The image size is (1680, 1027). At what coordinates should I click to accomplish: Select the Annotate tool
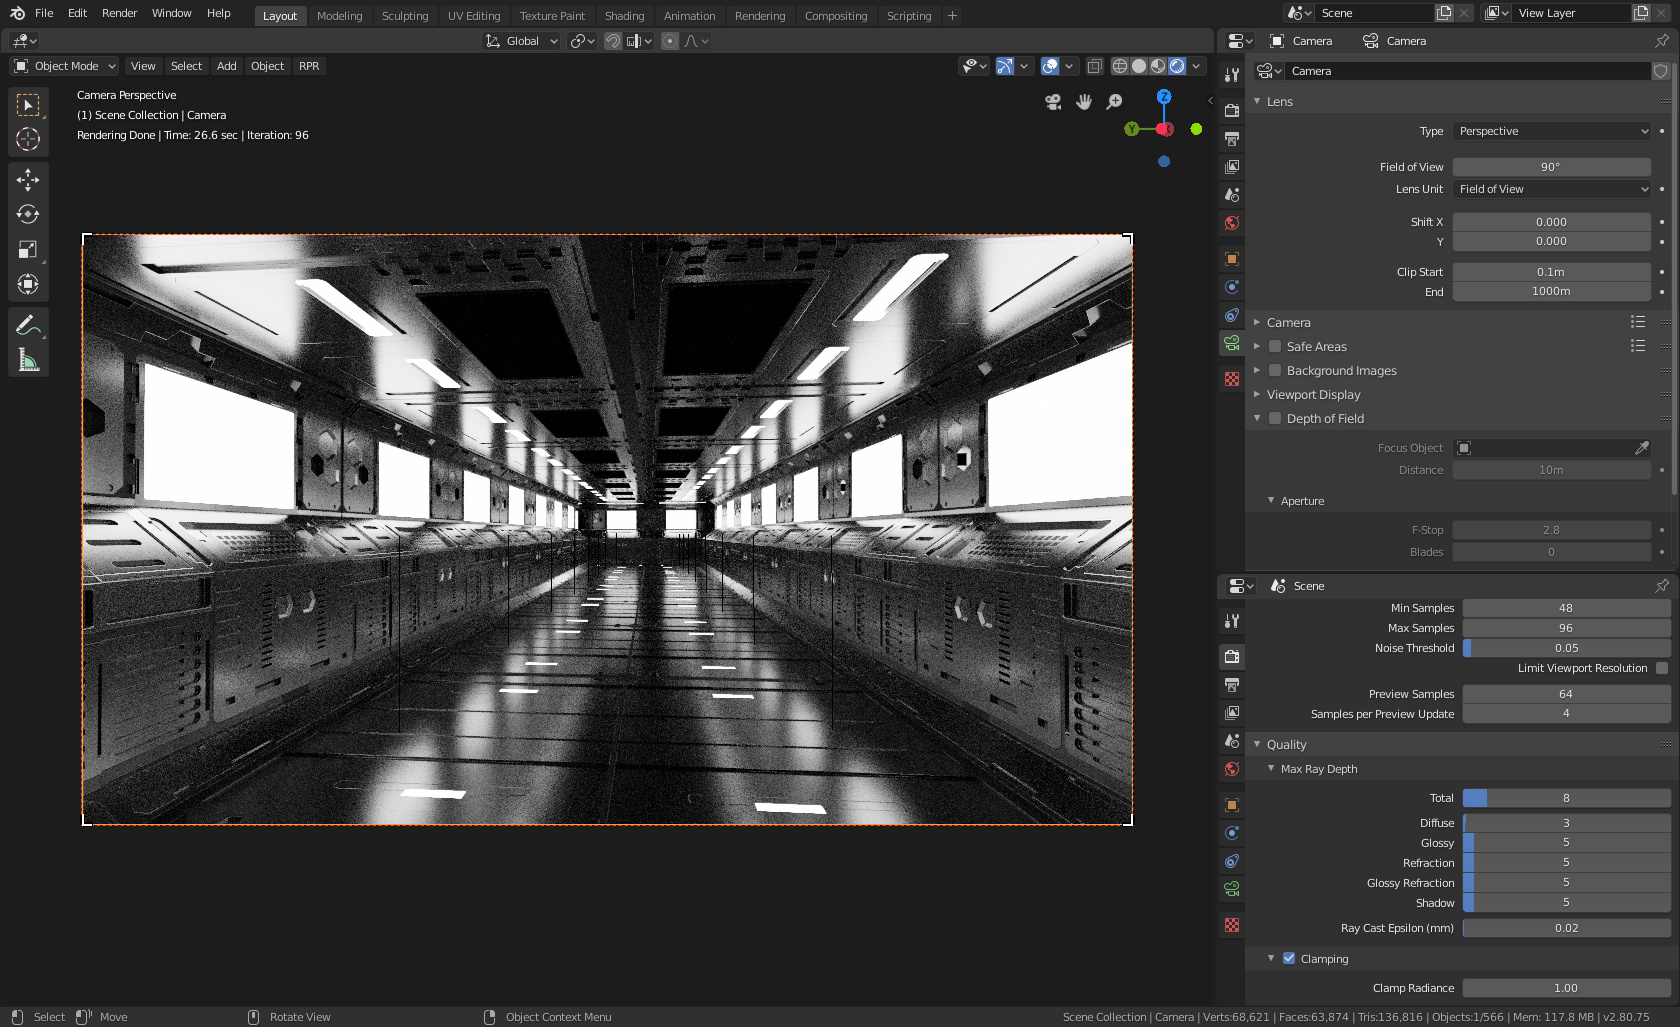coord(28,325)
